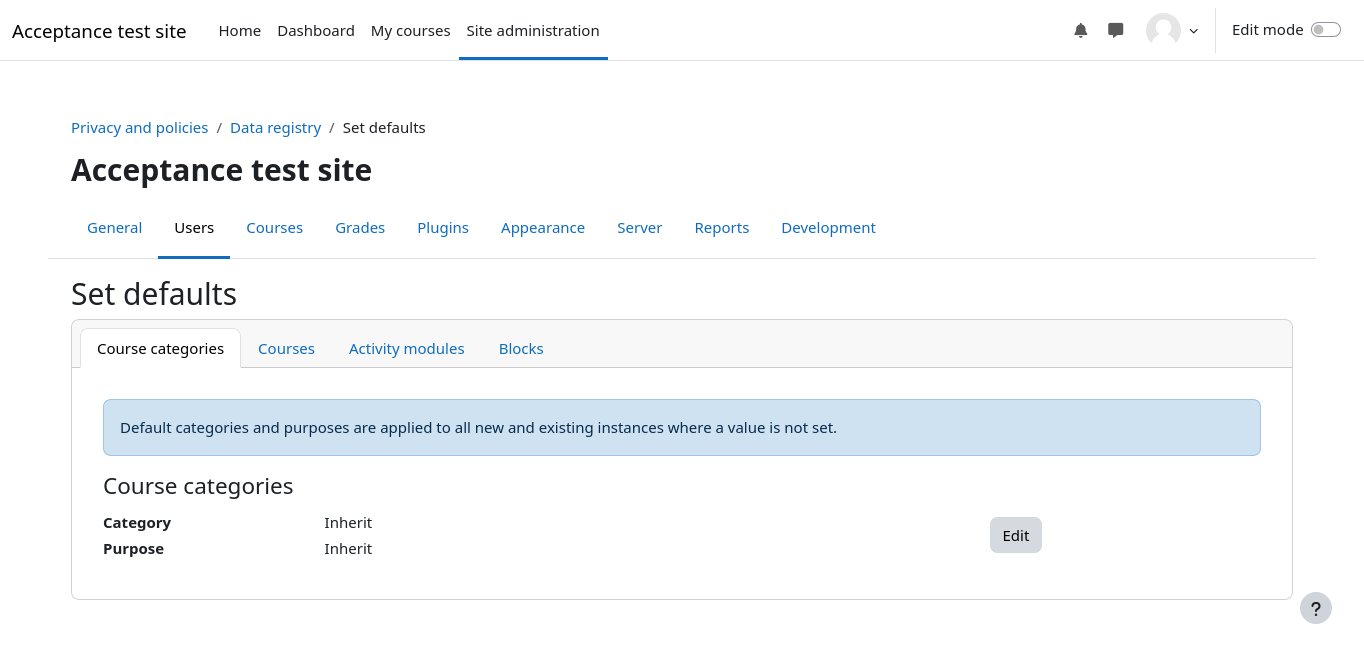The width and height of the screenshot is (1364, 656).
Task: Select the Course categories tab
Action: pos(160,349)
